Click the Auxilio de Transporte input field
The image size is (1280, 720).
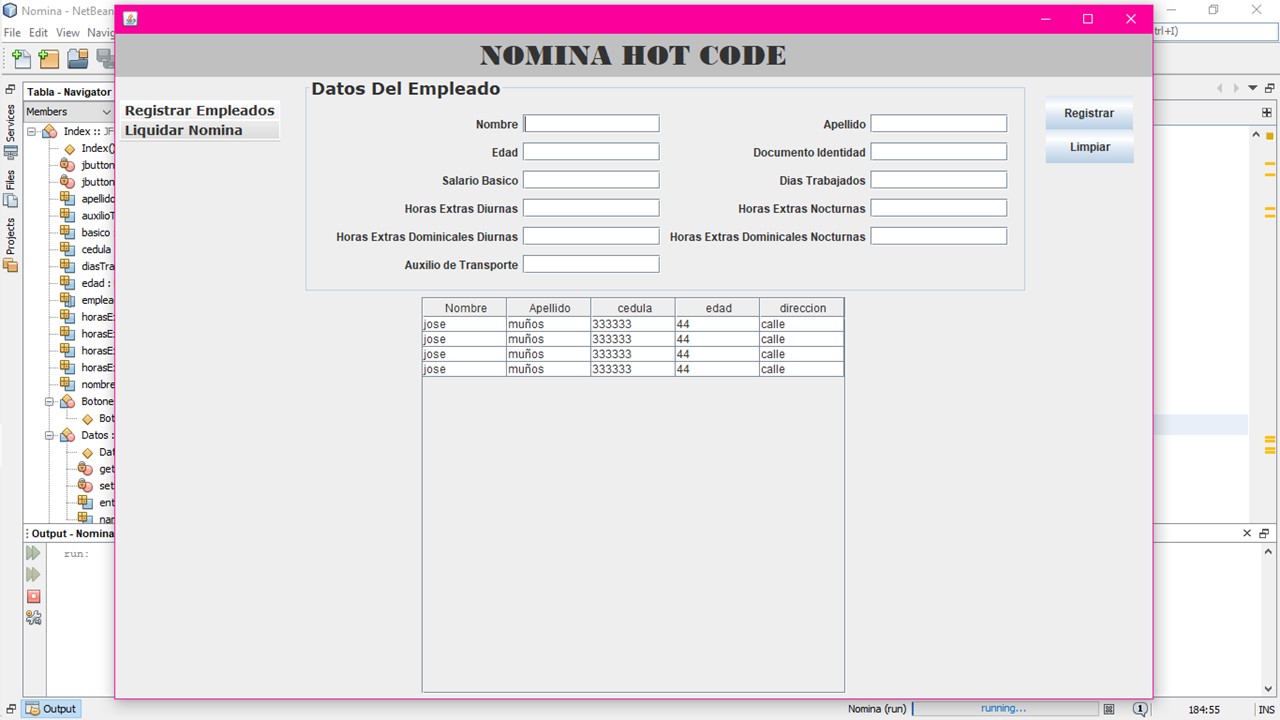click(x=591, y=264)
